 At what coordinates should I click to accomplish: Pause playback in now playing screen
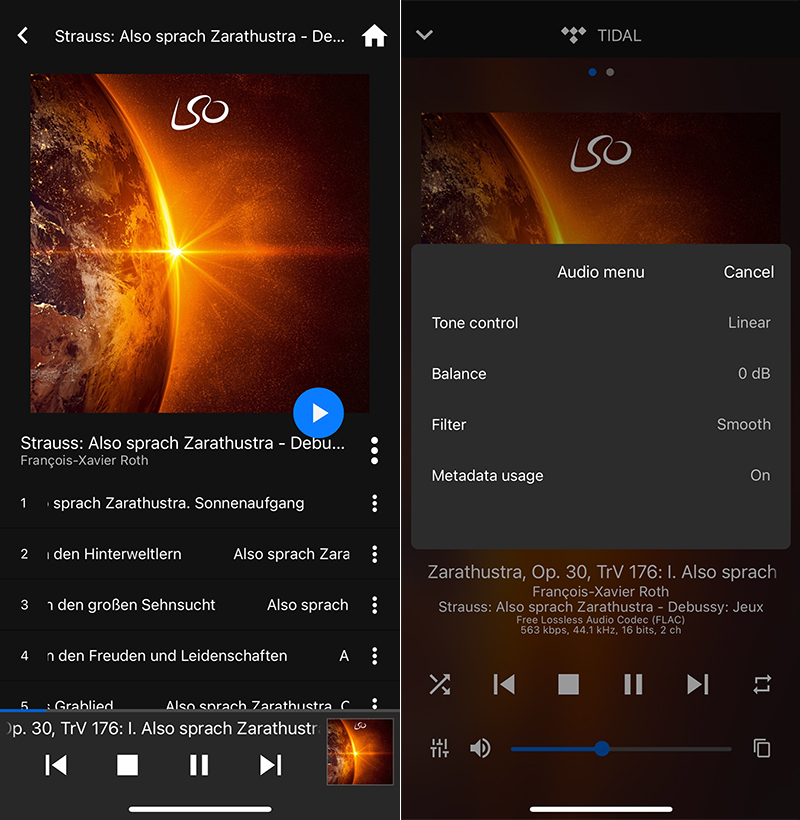pos(633,684)
